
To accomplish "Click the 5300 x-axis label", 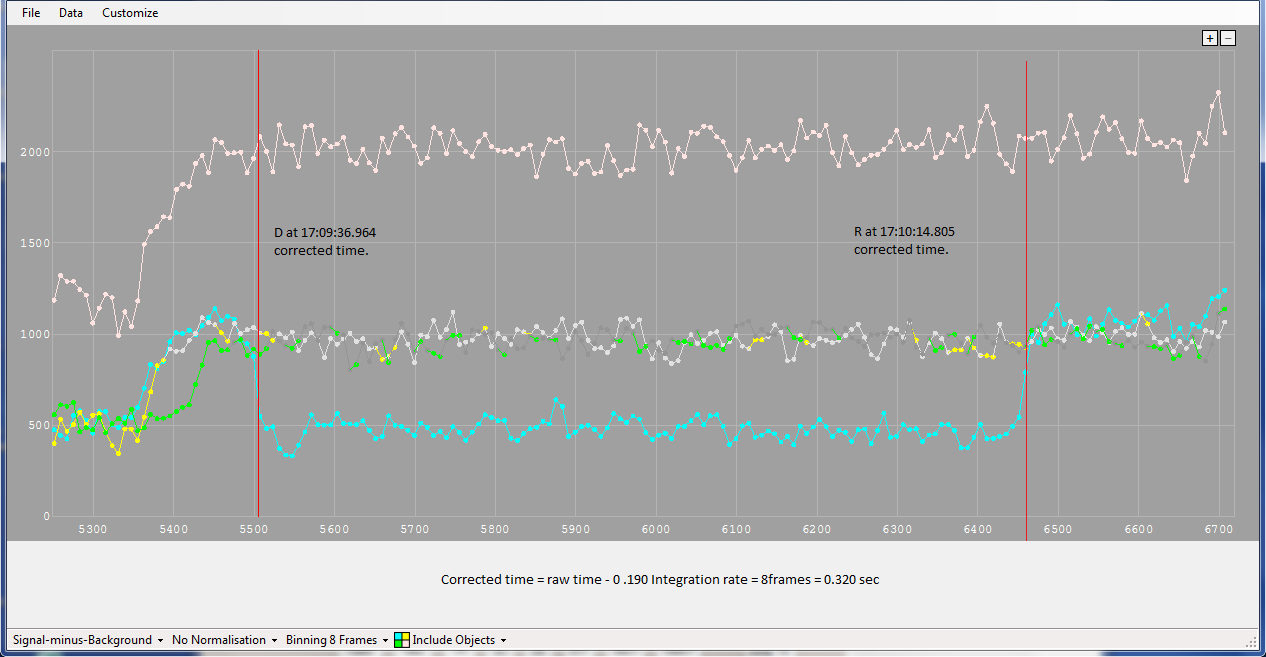I will tap(93, 528).
